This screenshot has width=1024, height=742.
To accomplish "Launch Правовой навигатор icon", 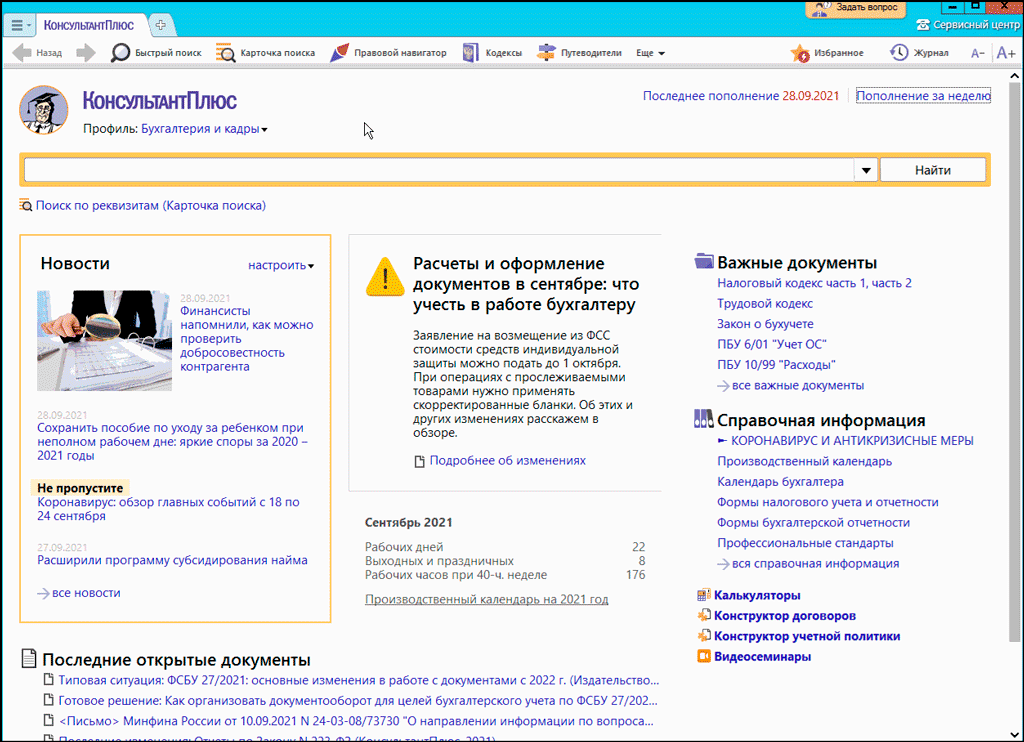I will tap(339, 53).
